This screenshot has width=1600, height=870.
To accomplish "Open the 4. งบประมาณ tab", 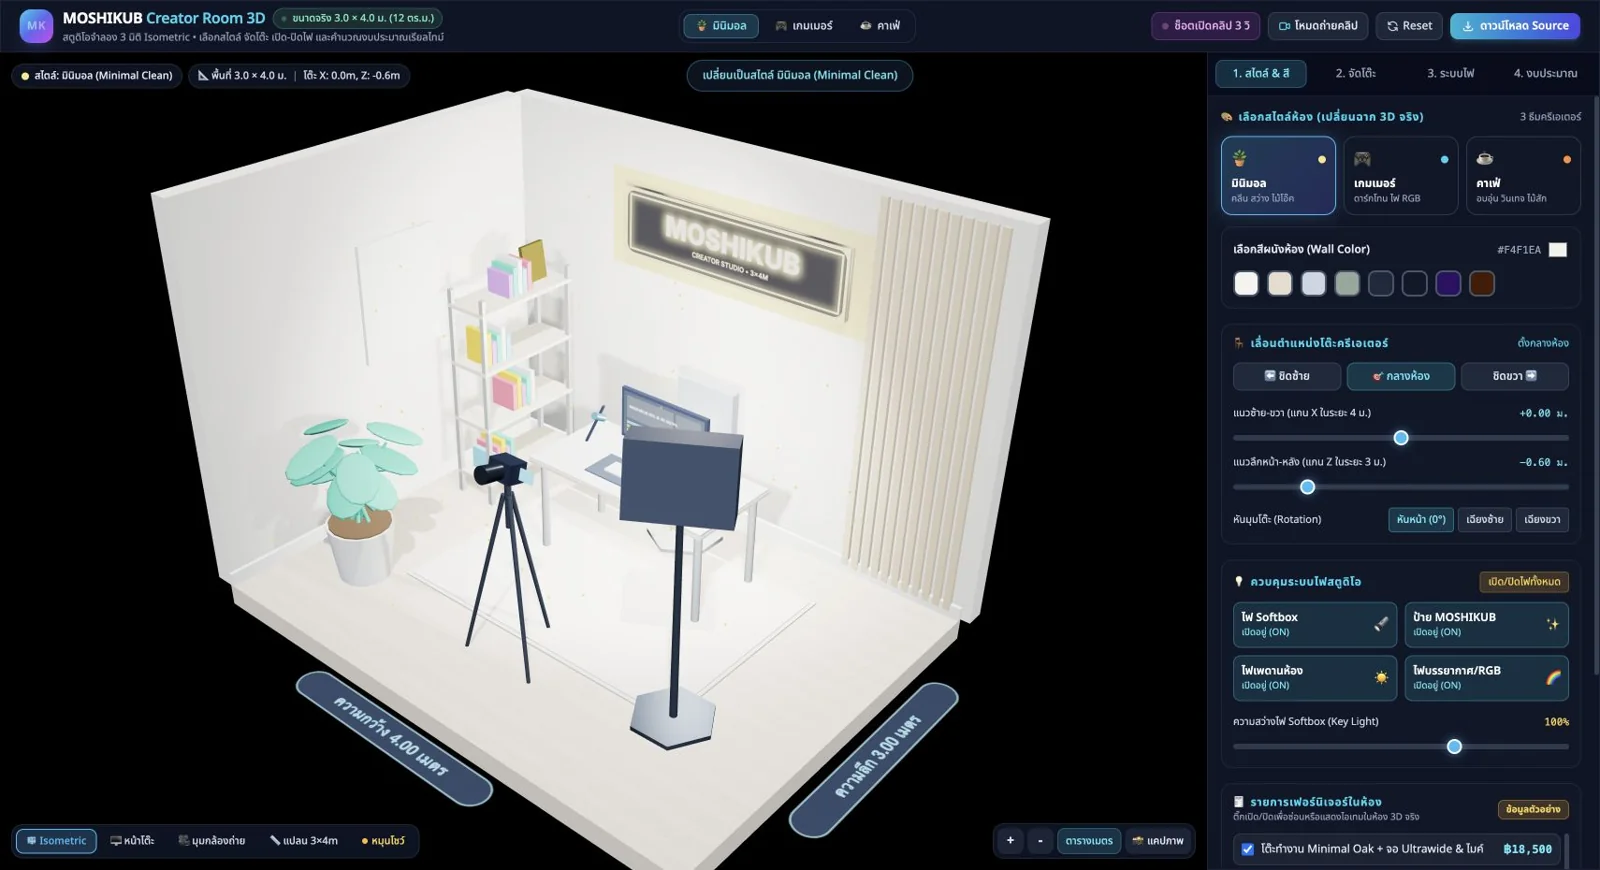I will point(1545,74).
